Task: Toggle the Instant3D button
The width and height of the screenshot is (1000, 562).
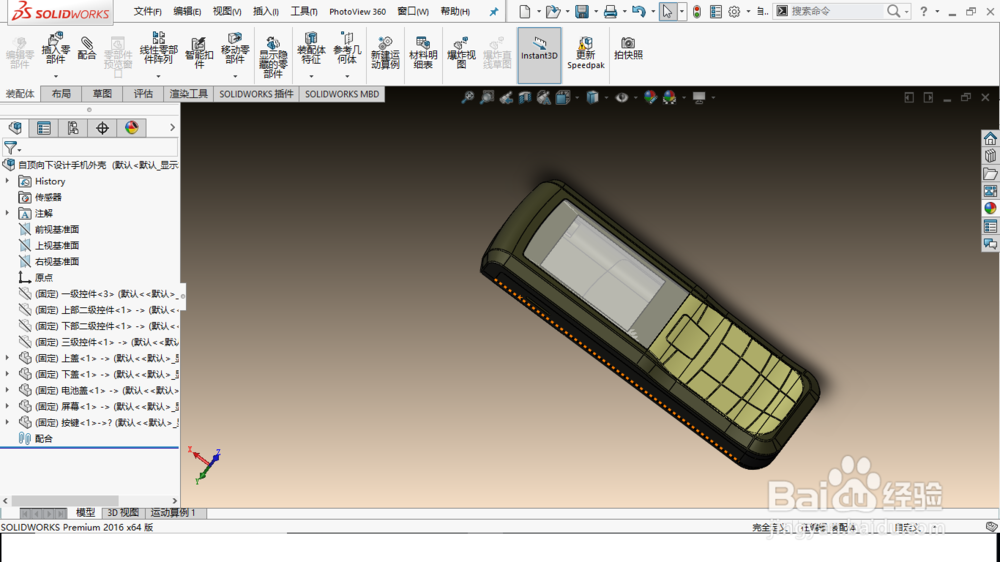Action: [x=540, y=55]
